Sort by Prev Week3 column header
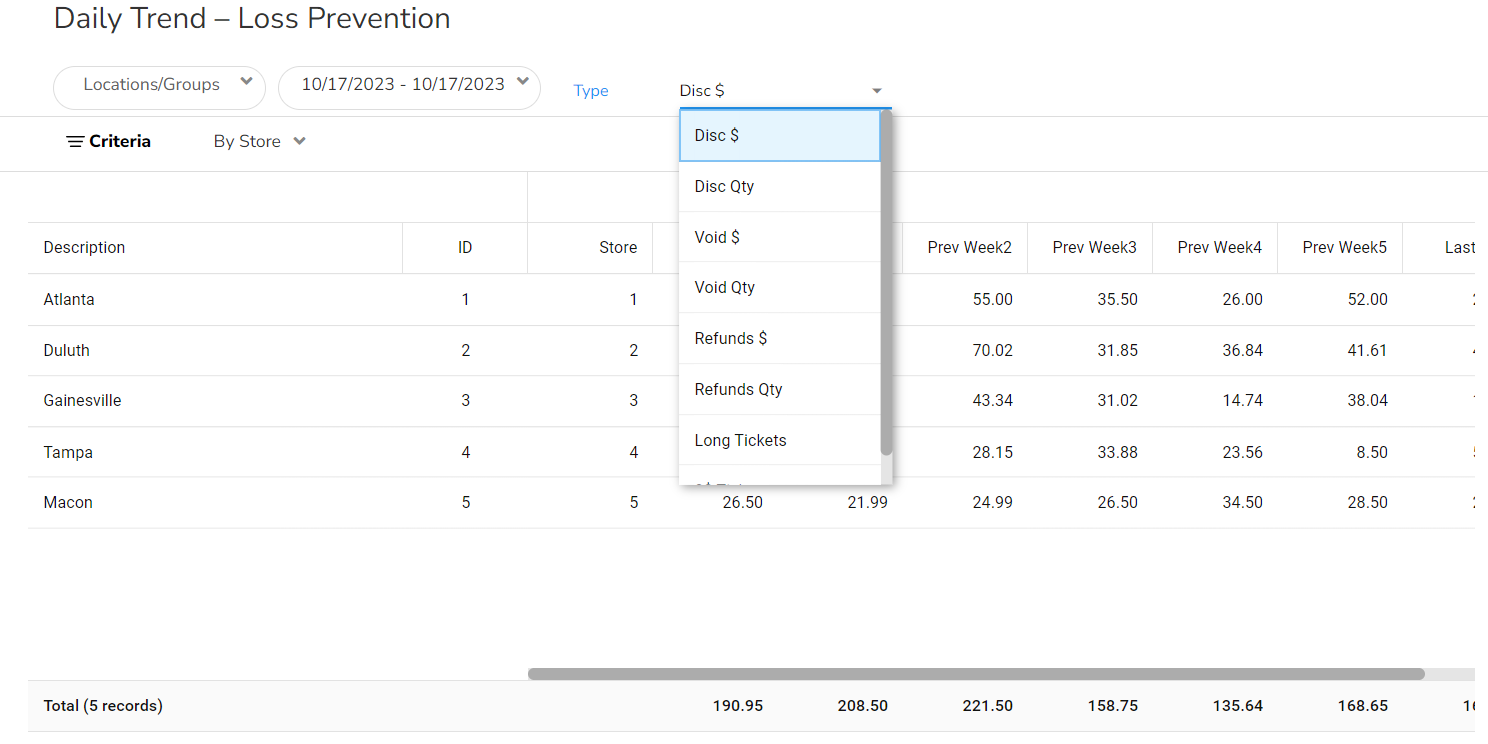Viewport: 1488px width, 744px height. point(1094,247)
